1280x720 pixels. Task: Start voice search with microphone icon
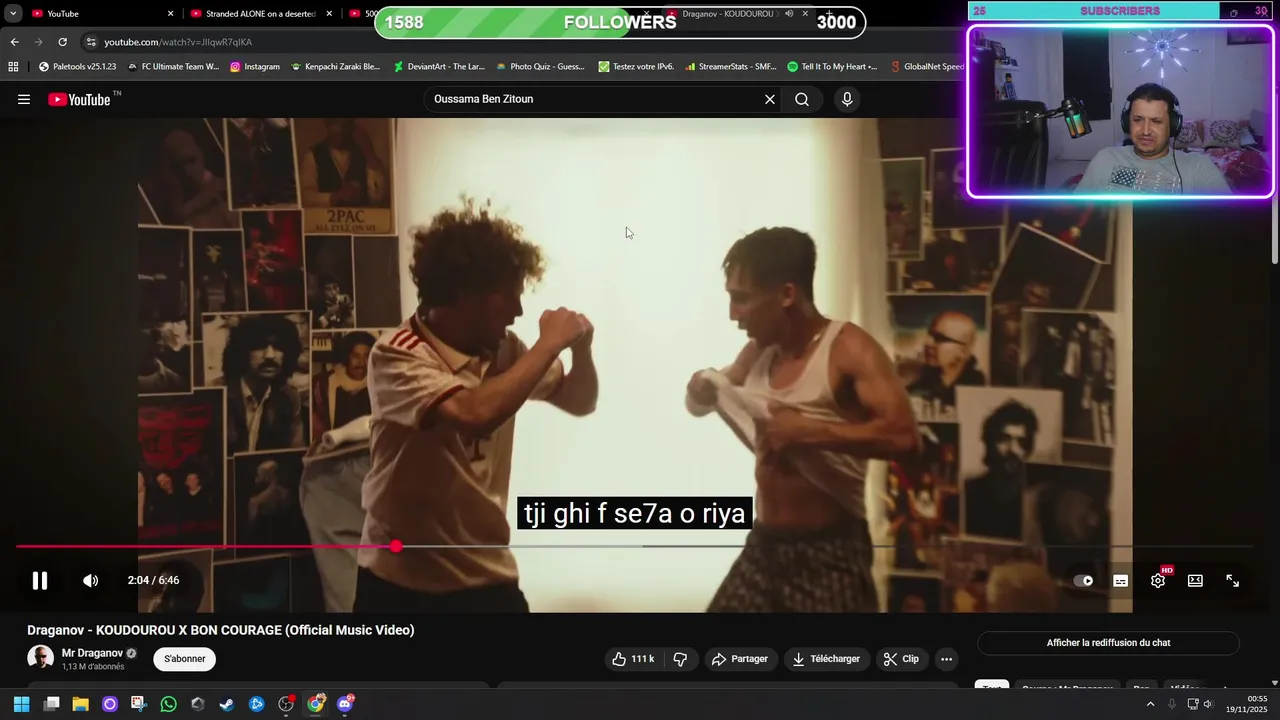point(847,99)
